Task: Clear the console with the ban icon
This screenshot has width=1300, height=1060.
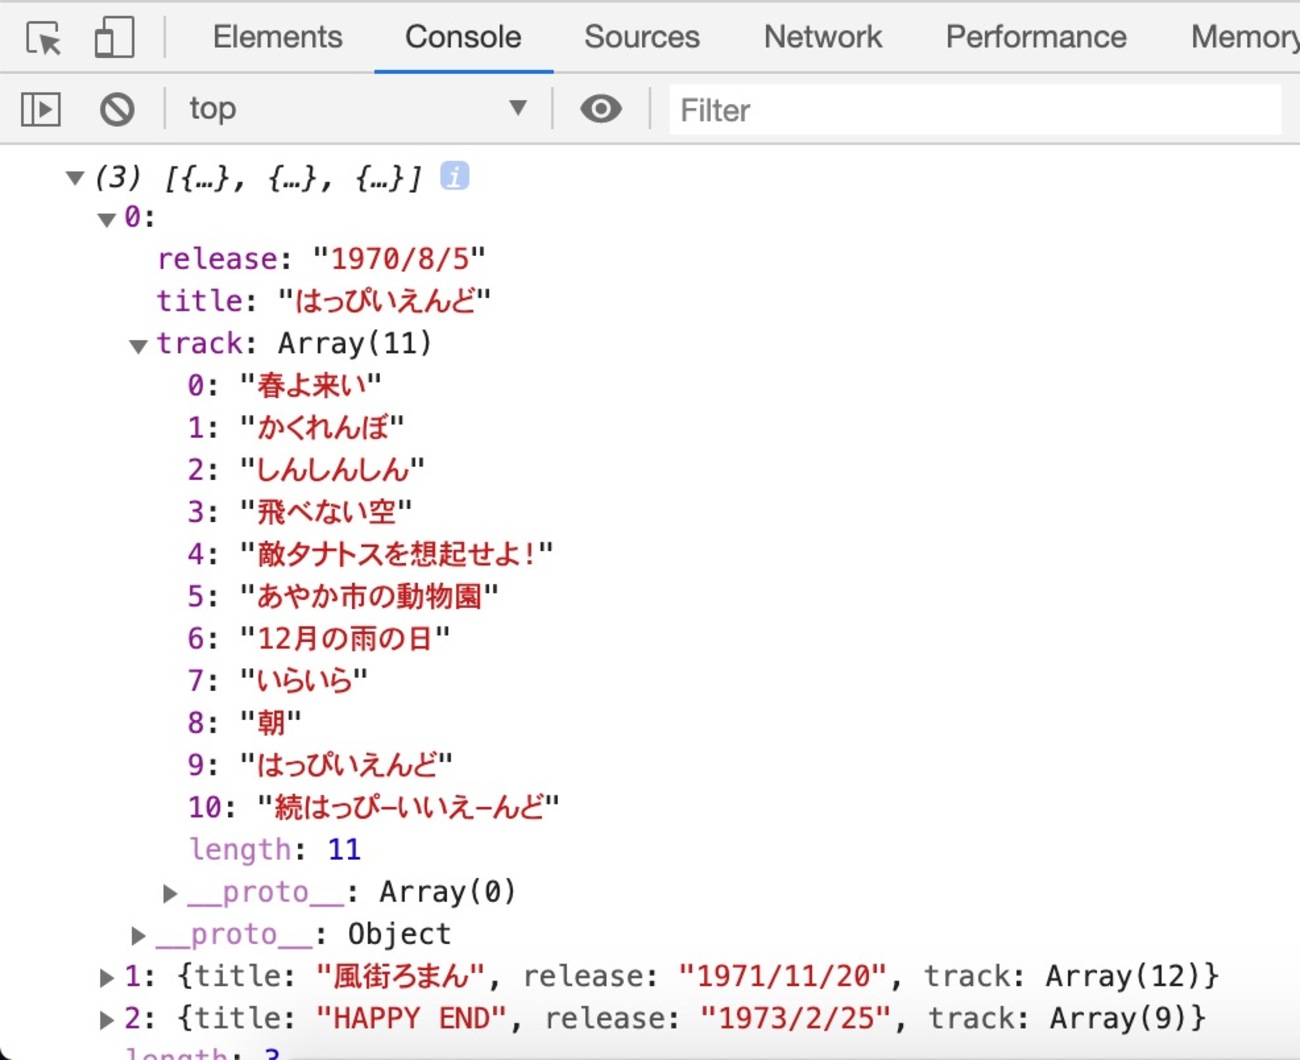Action: pos(117,109)
